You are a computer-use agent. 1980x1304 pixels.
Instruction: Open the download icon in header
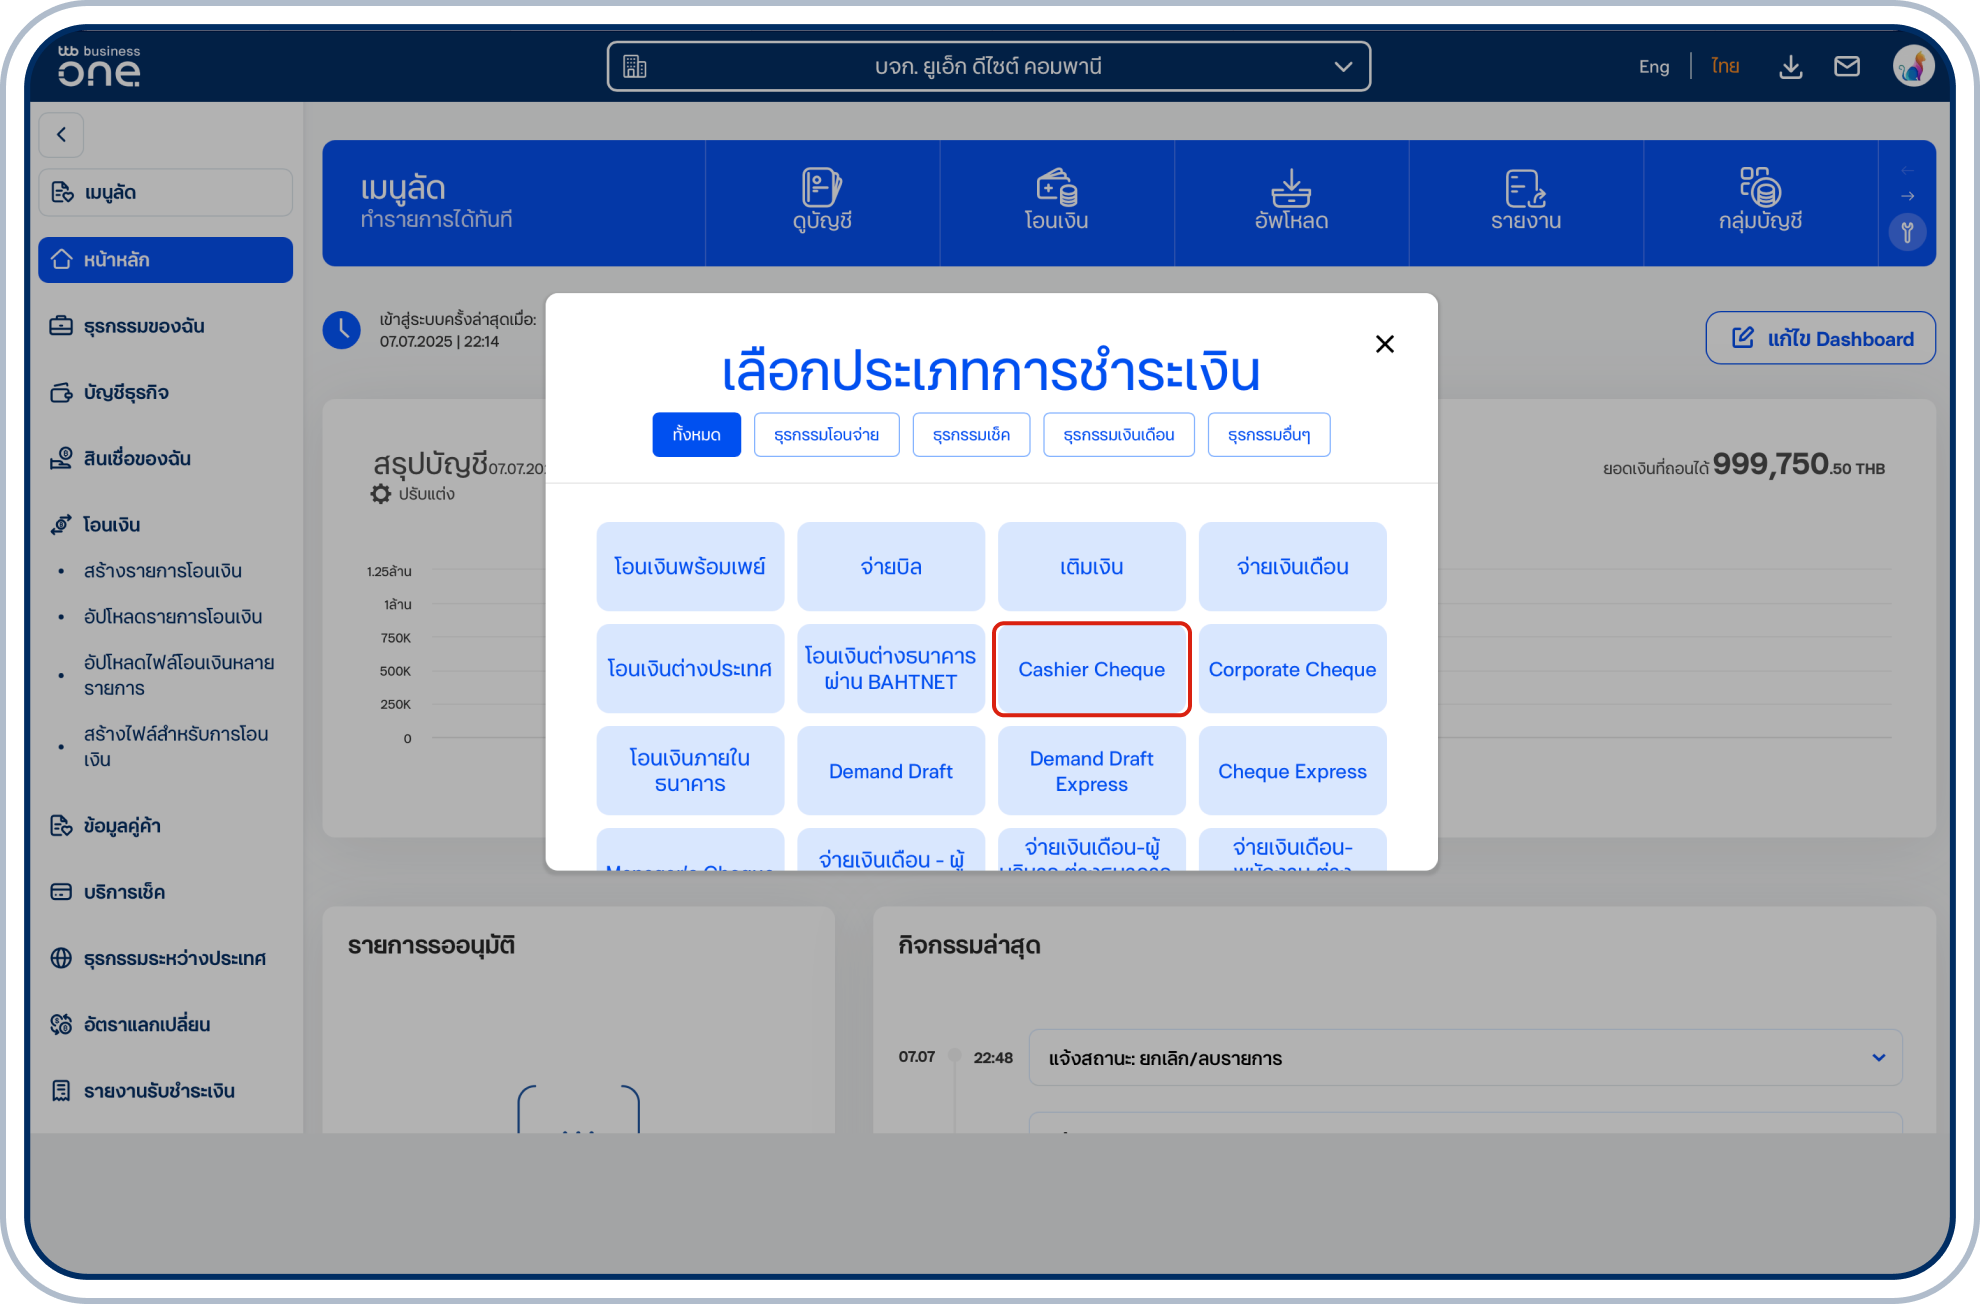[1790, 67]
